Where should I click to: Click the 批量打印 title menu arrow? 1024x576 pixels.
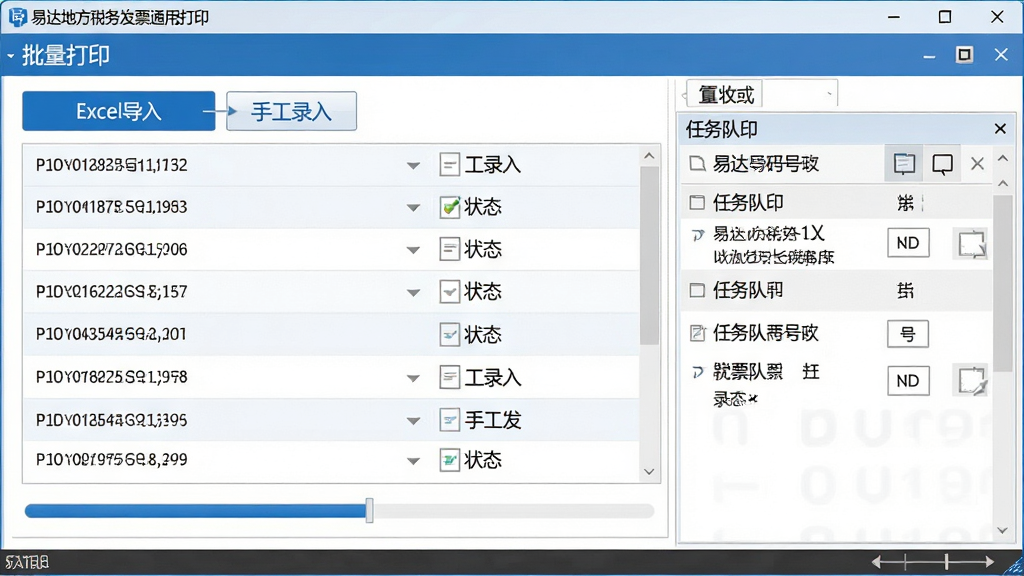point(10,56)
